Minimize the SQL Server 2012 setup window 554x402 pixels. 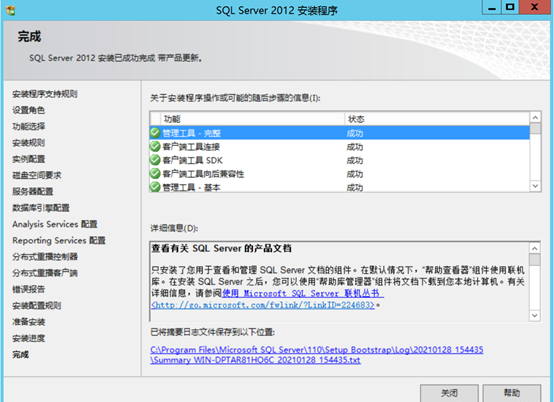pyautogui.click(x=491, y=7)
